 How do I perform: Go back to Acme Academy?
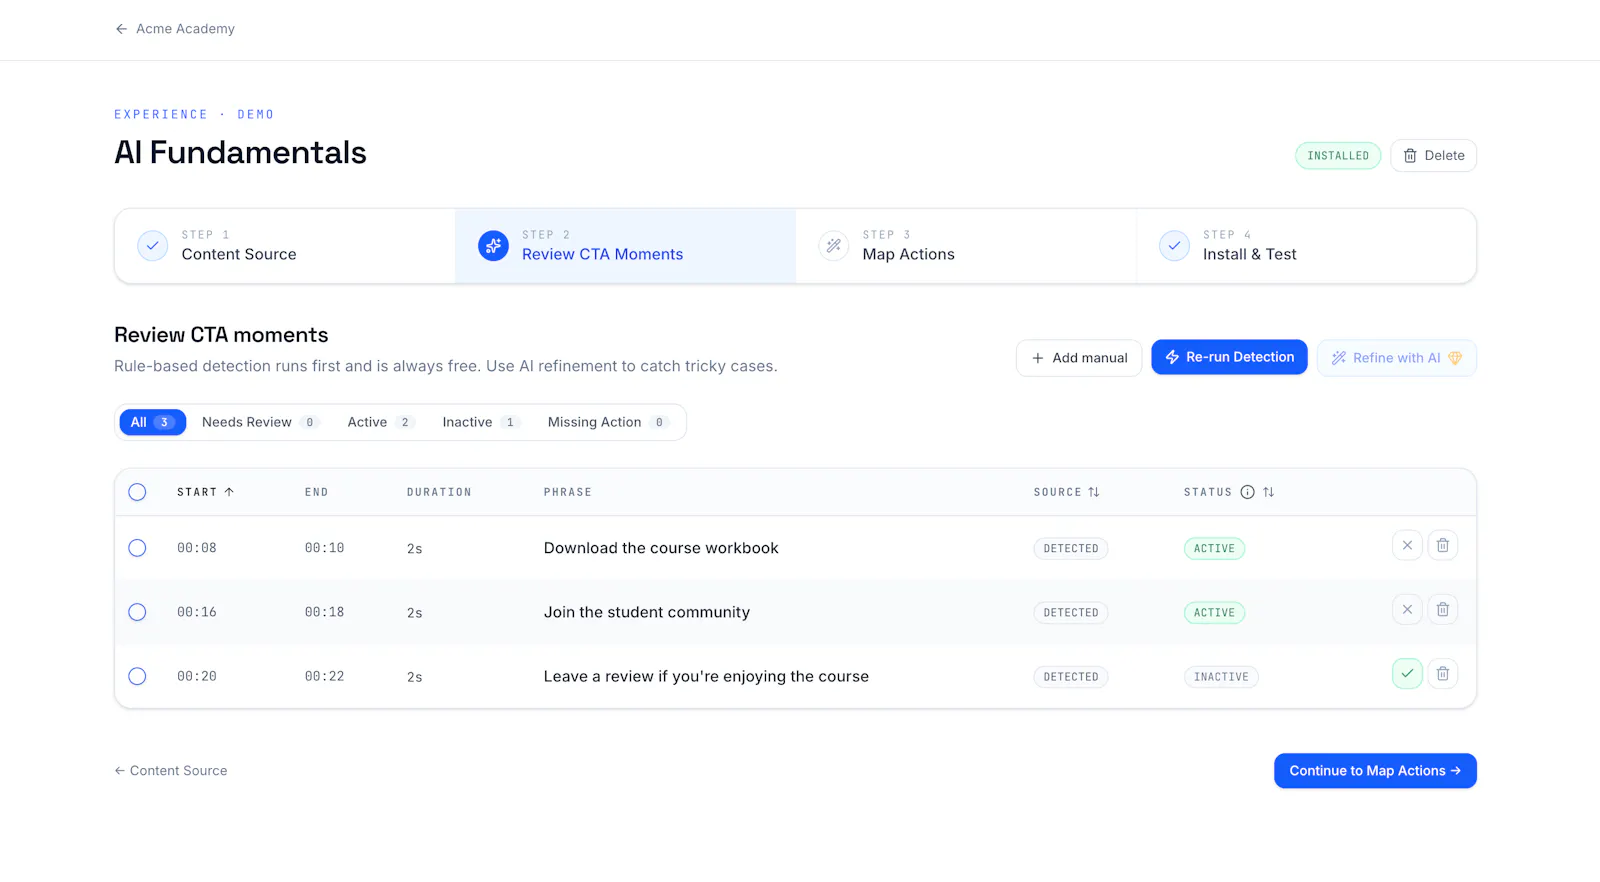[x=175, y=29]
